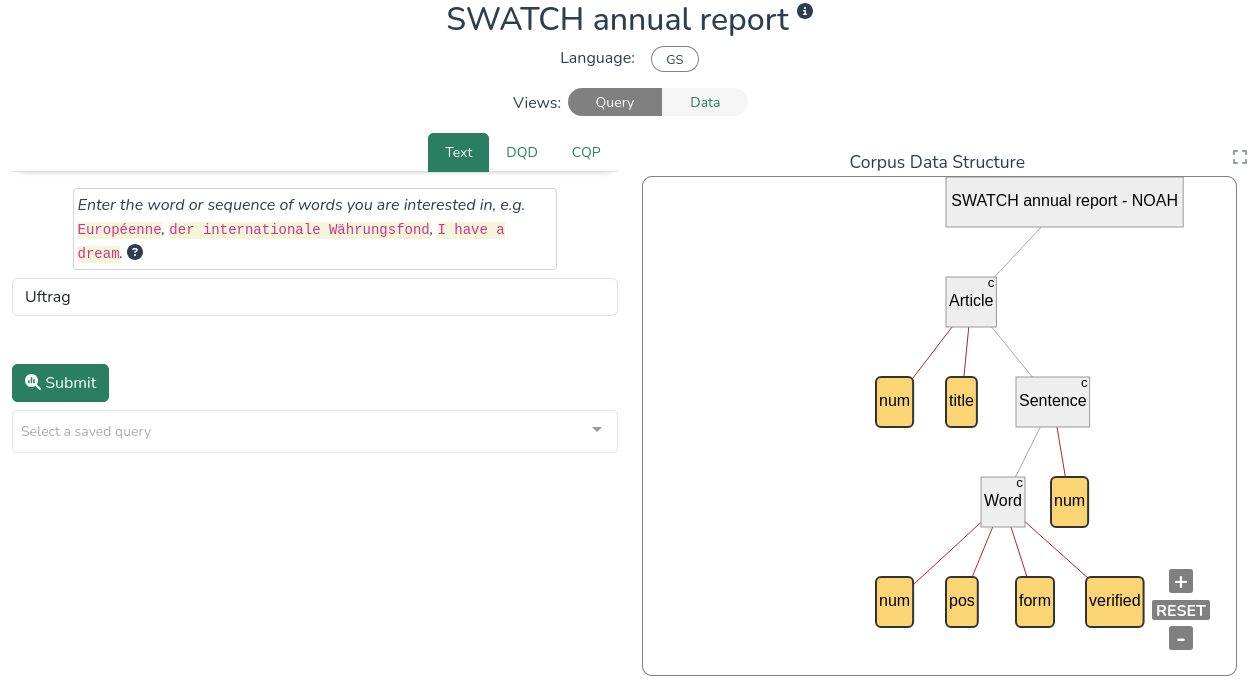
Task: Select the Query view toggle
Action: pos(614,102)
